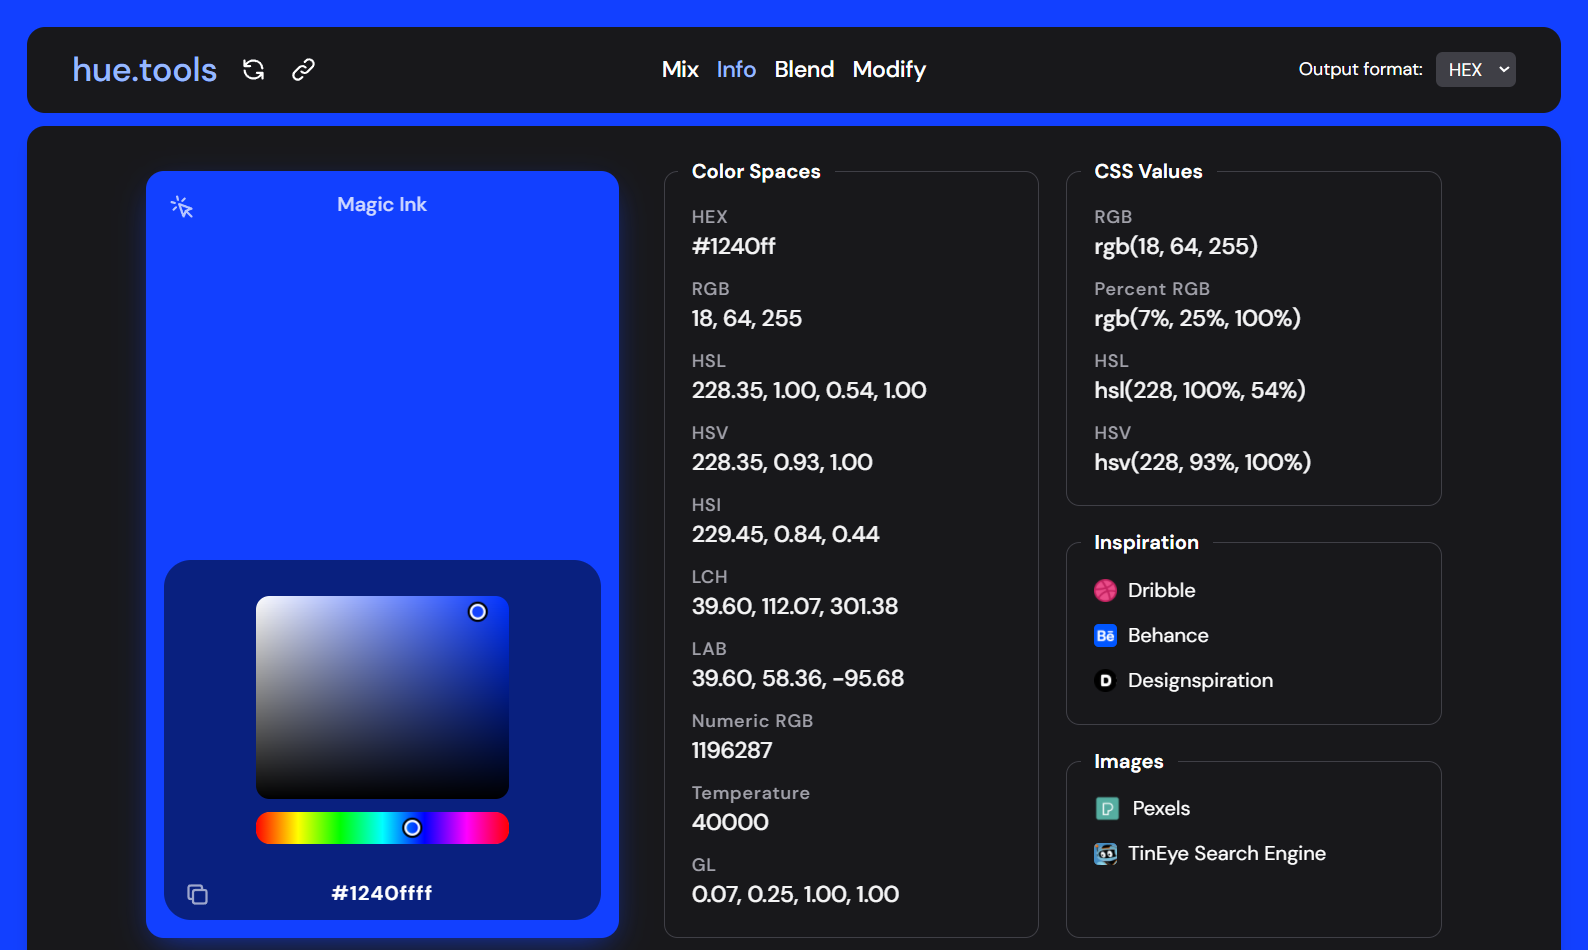
Task: Click the Pexels icon
Action: pyautogui.click(x=1107, y=808)
